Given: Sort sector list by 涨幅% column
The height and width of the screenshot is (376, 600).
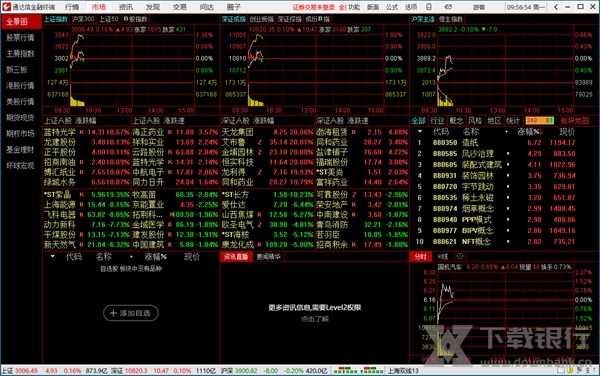Looking at the screenshot, I should (x=529, y=132).
